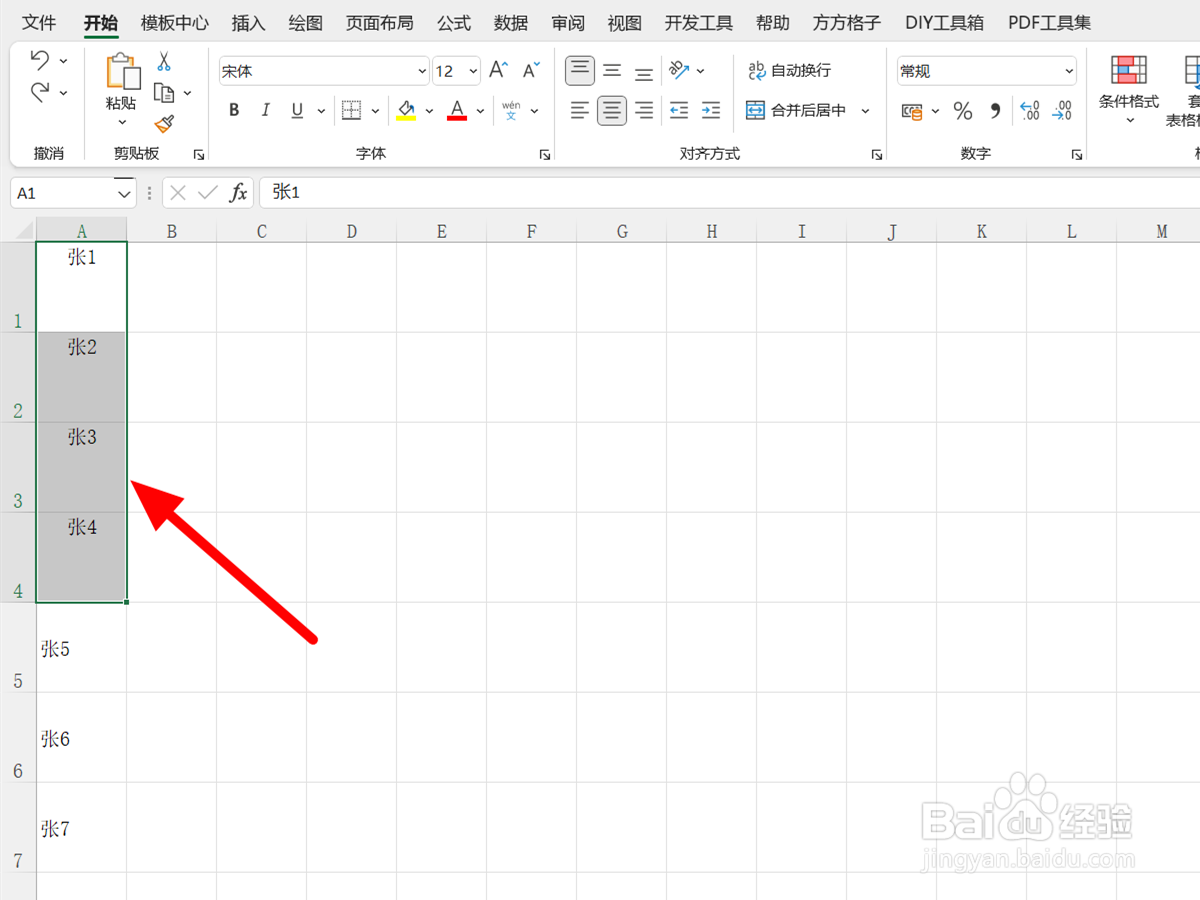Image resolution: width=1200 pixels, height=900 pixels.
Task: Decrease font size icon
Action: coord(533,70)
